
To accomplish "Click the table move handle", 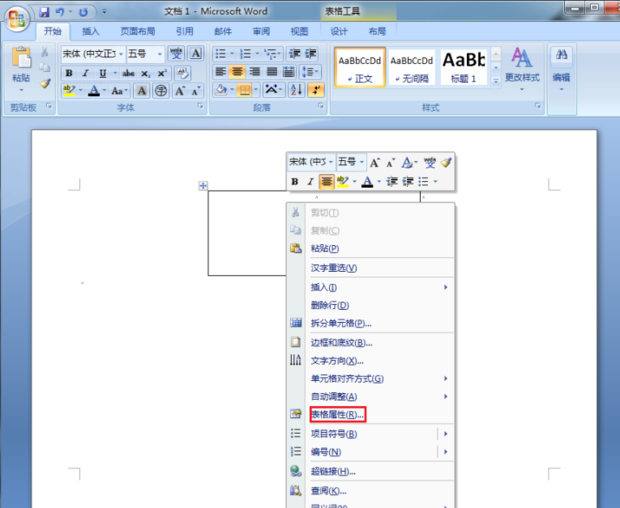I will (x=203, y=185).
